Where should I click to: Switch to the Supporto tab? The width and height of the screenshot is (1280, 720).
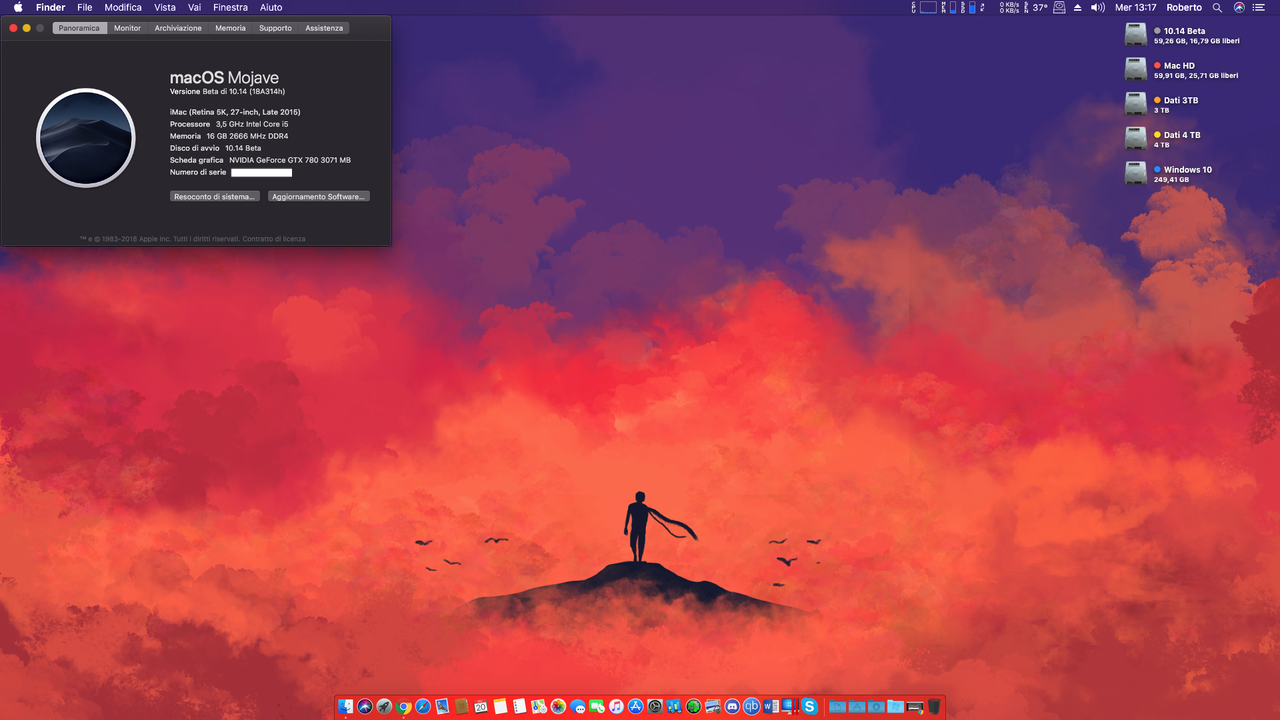275,28
